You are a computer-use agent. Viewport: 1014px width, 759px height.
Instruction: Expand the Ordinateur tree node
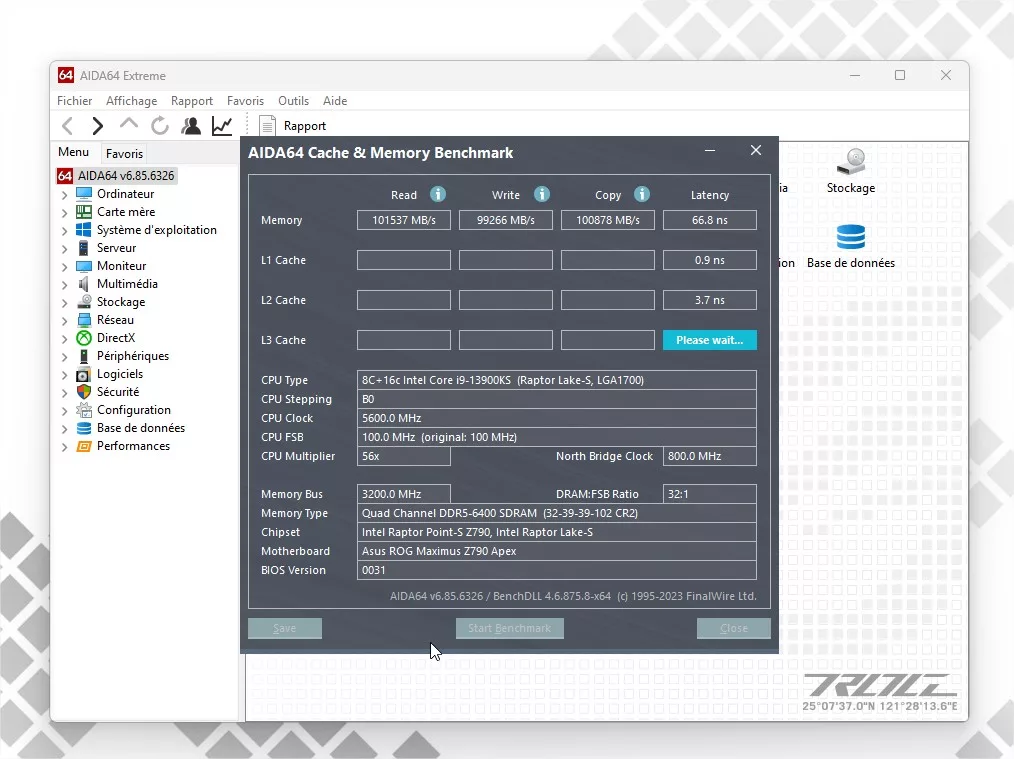[x=65, y=194]
